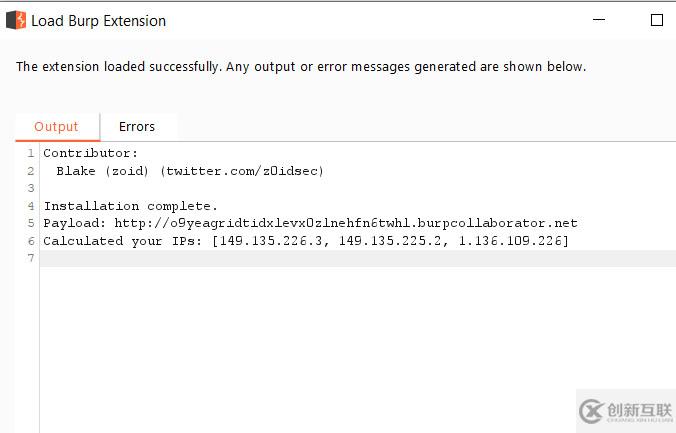Click the watermark logo in corner
The height and width of the screenshot is (433, 676).
click(x=626, y=411)
